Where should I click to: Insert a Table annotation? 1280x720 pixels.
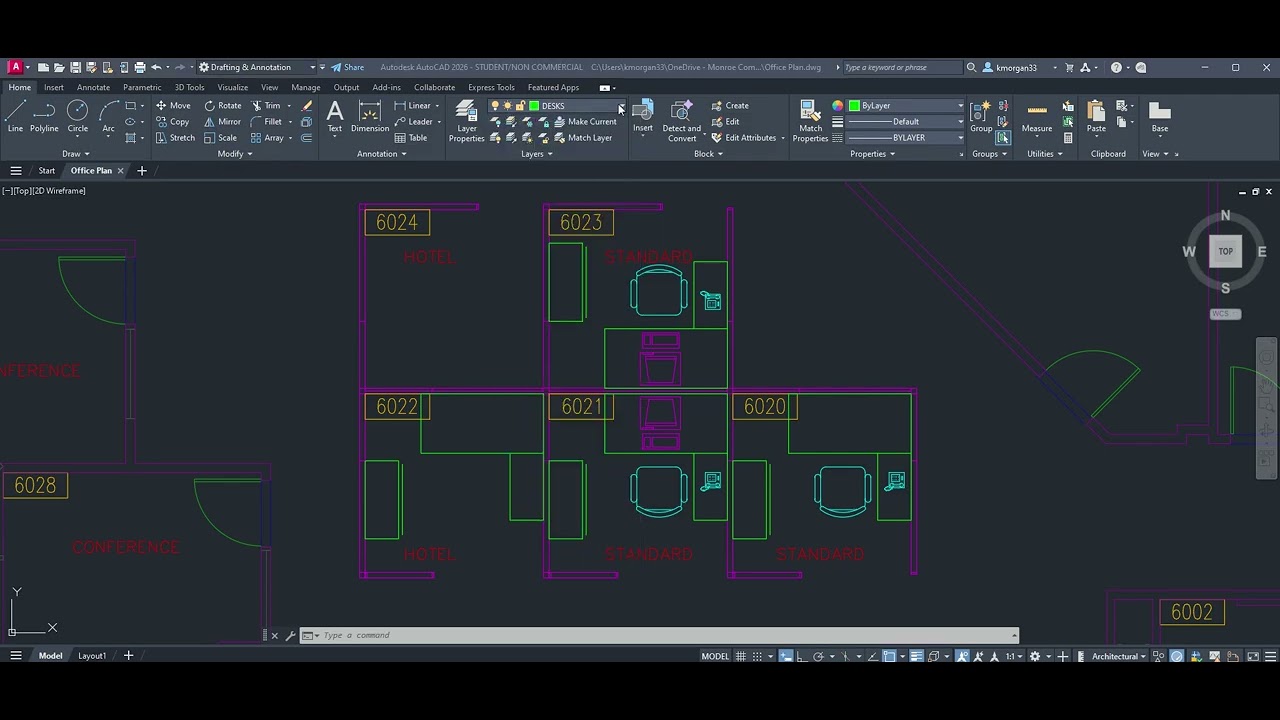[411, 138]
